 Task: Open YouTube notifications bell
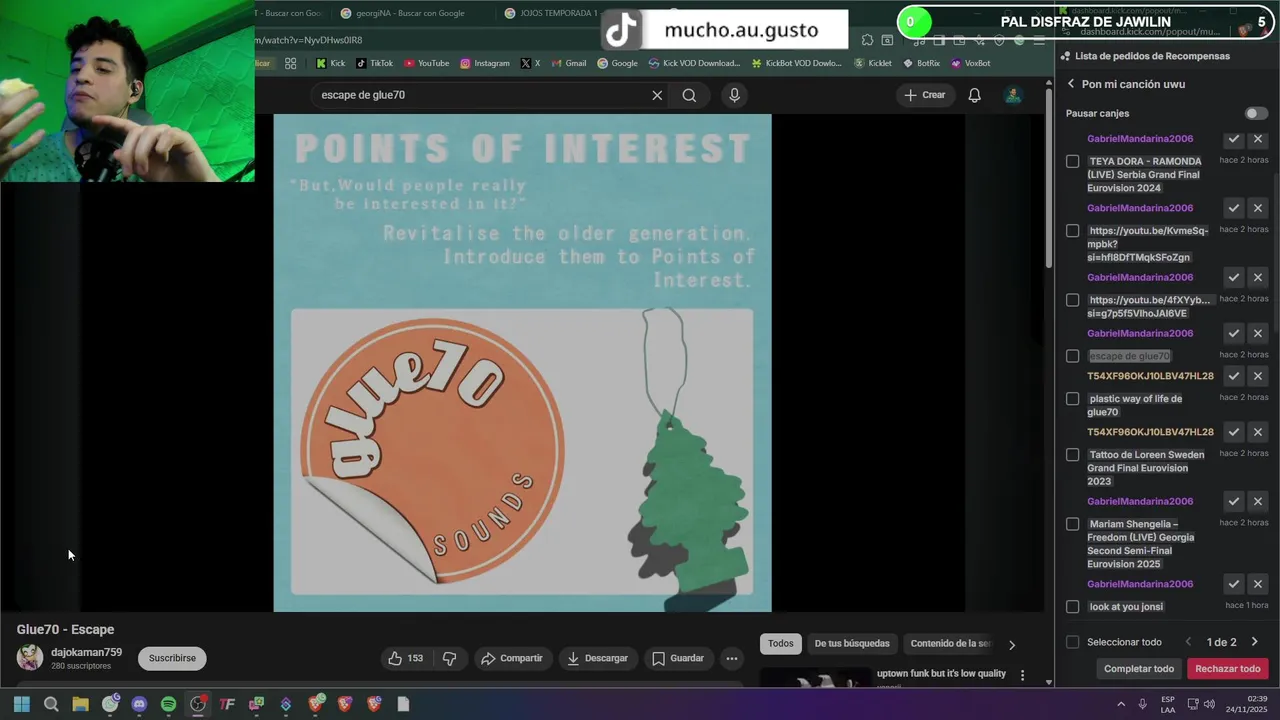[974, 95]
